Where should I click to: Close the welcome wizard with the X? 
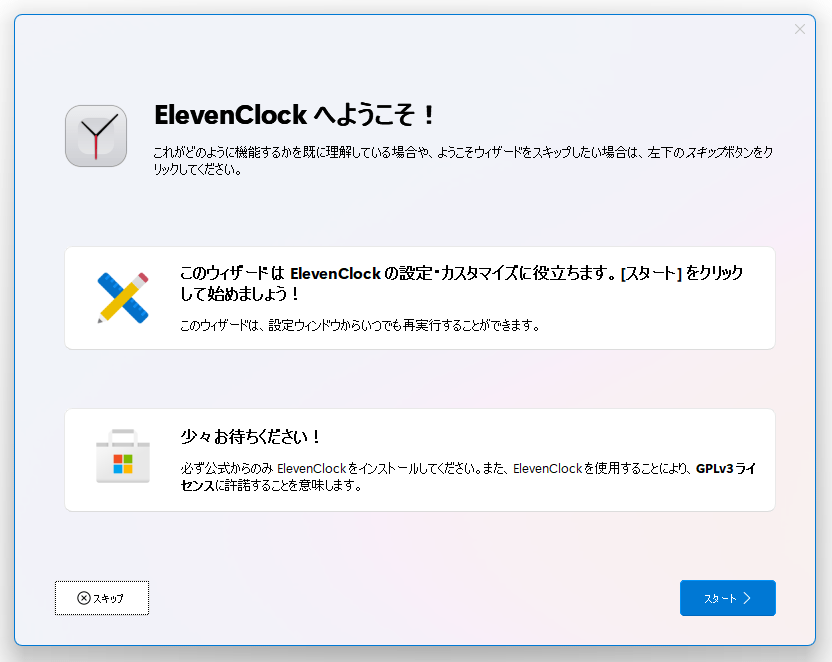800,29
